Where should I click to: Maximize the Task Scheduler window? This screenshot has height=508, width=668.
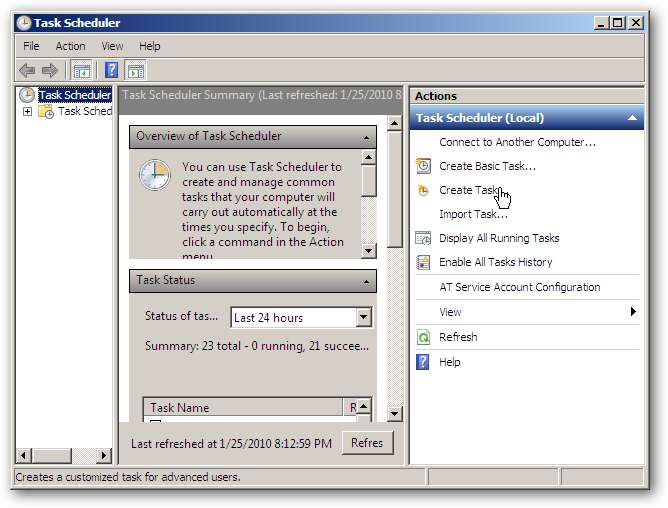[618, 23]
